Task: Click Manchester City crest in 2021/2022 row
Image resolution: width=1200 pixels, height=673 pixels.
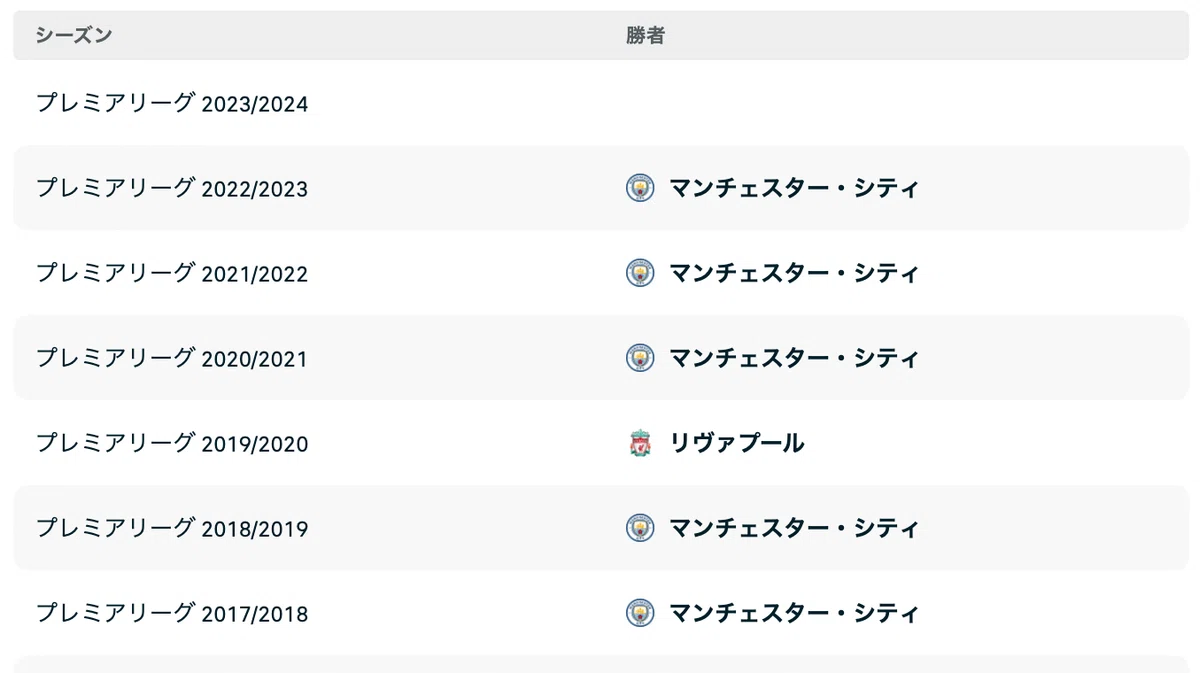Action: point(640,273)
